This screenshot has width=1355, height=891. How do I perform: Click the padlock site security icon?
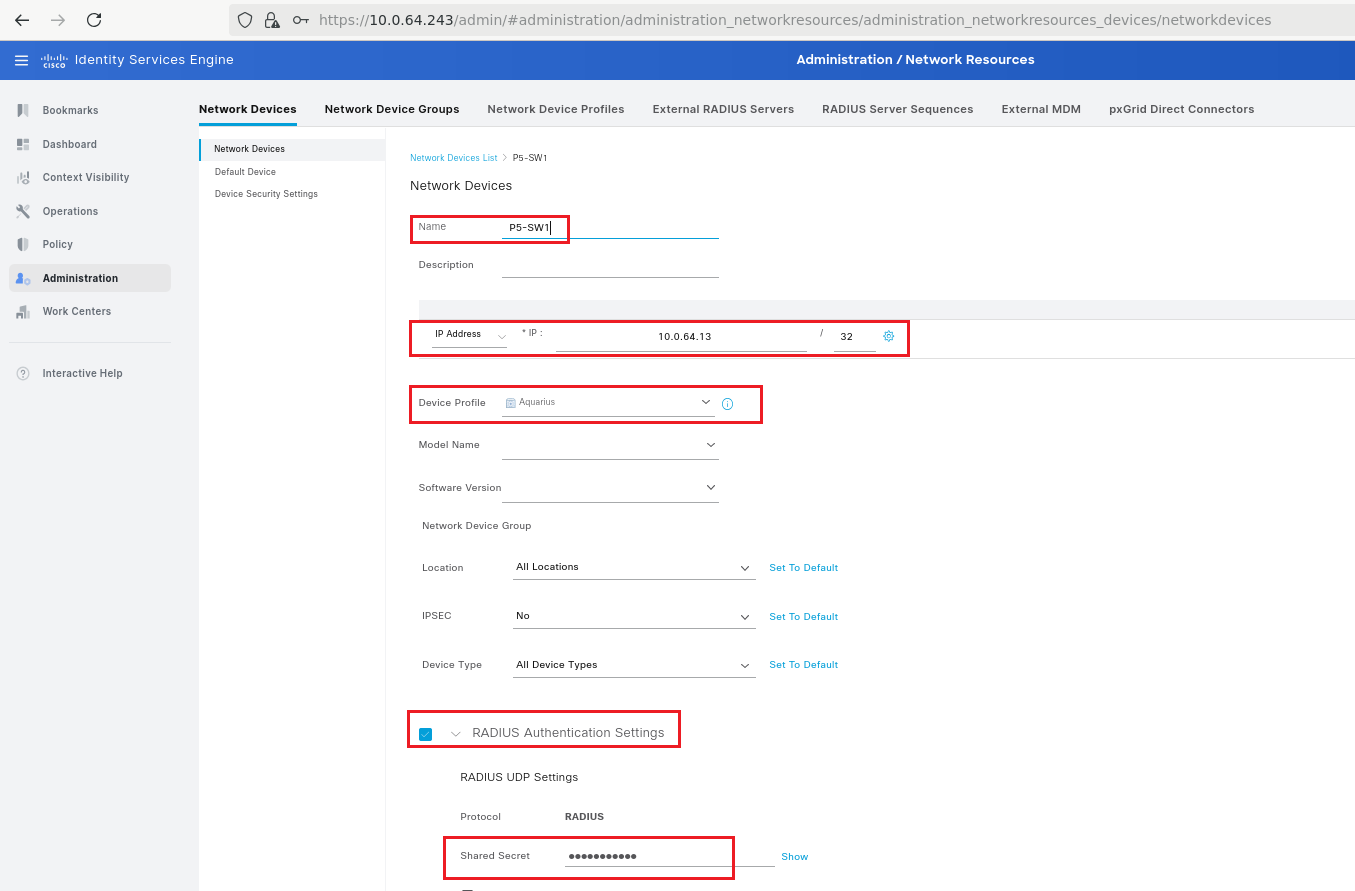coord(271,20)
